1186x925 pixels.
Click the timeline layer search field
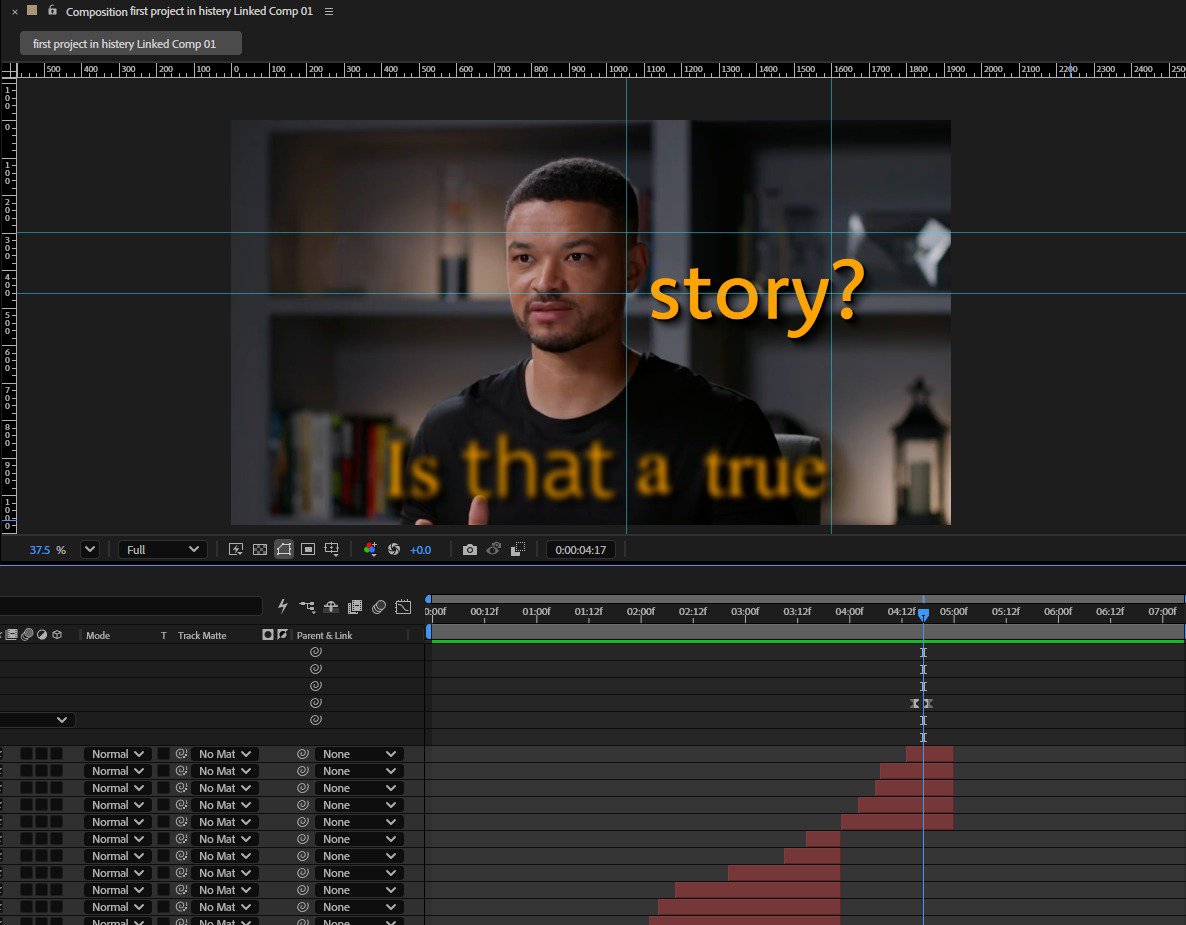point(131,606)
